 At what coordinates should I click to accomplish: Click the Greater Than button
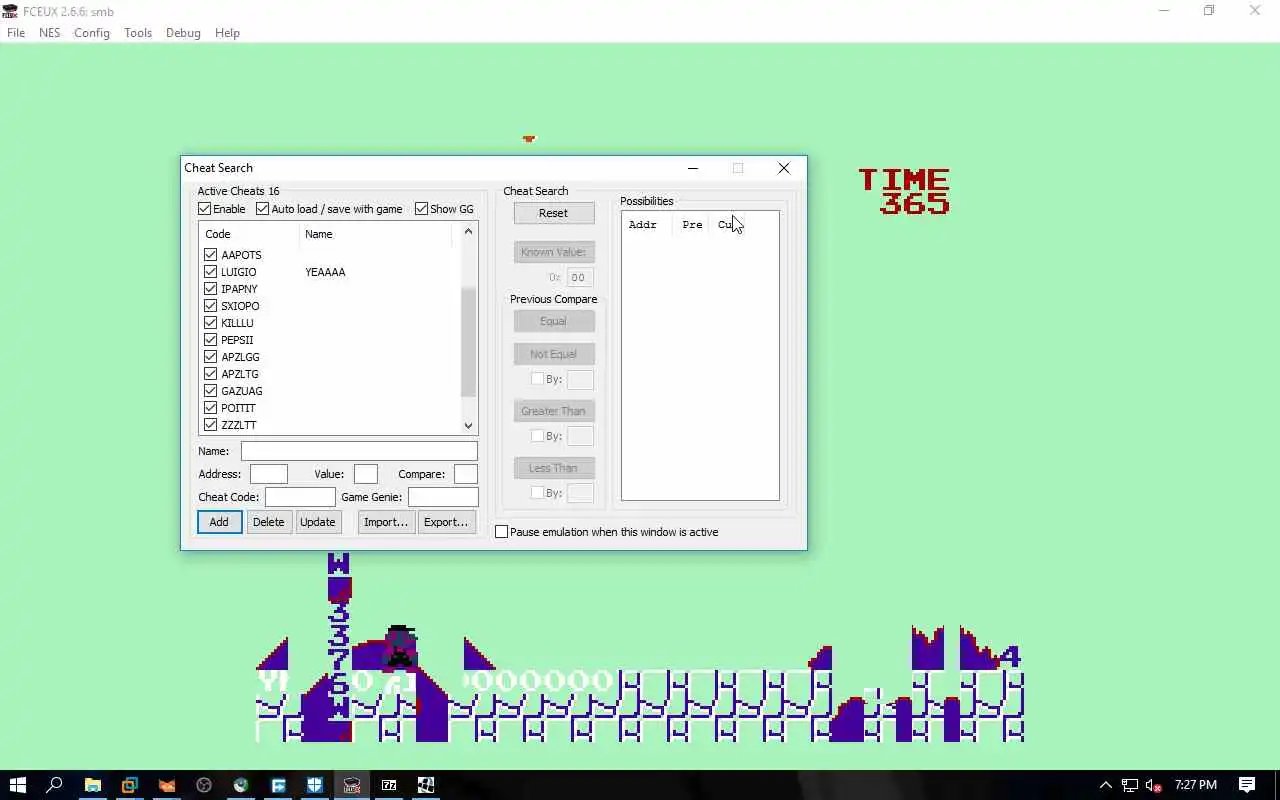click(x=553, y=411)
